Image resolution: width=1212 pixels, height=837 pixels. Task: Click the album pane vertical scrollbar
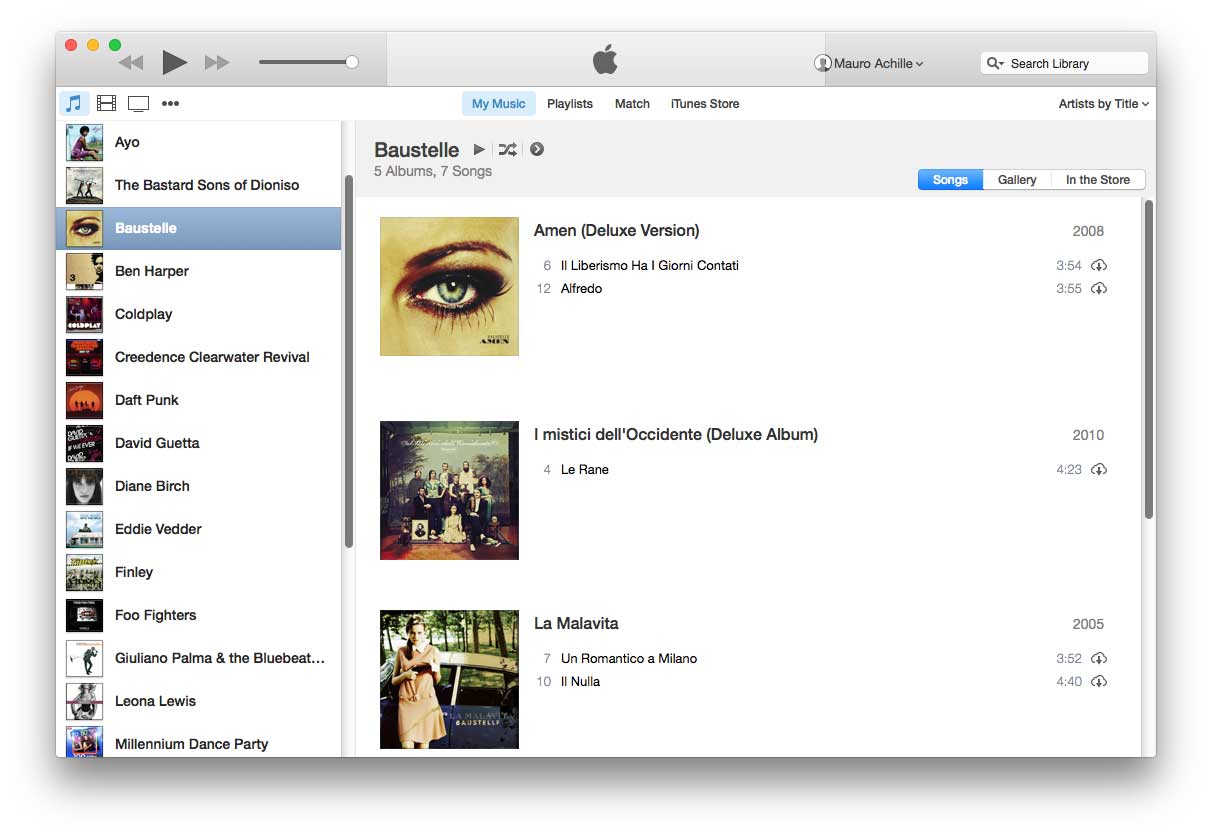pyautogui.click(x=1149, y=359)
